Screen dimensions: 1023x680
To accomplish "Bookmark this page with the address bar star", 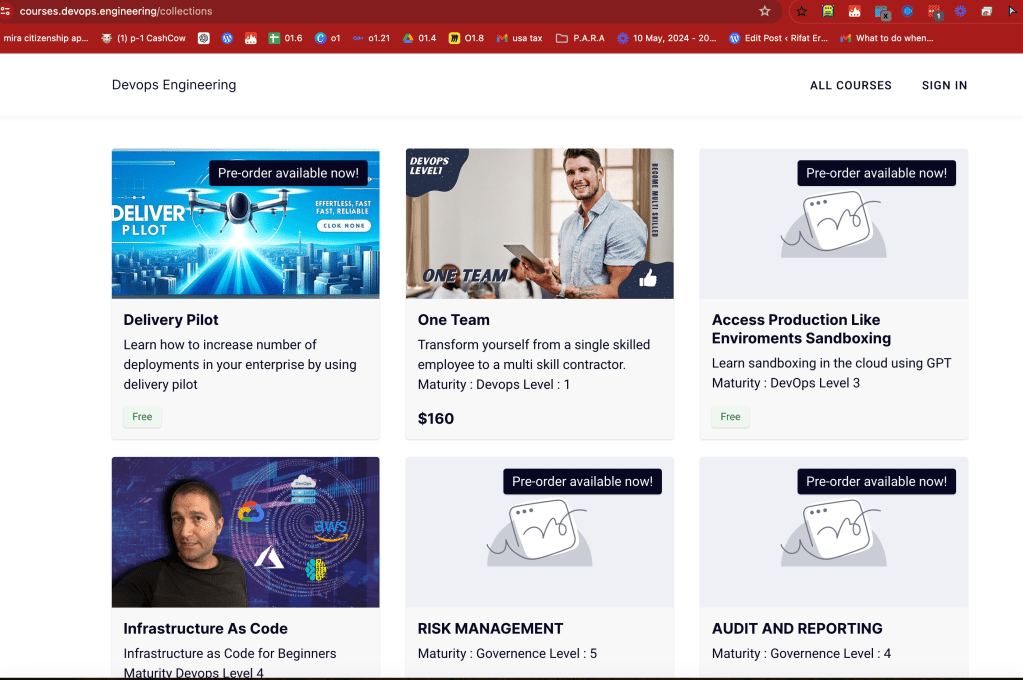I will pos(765,11).
